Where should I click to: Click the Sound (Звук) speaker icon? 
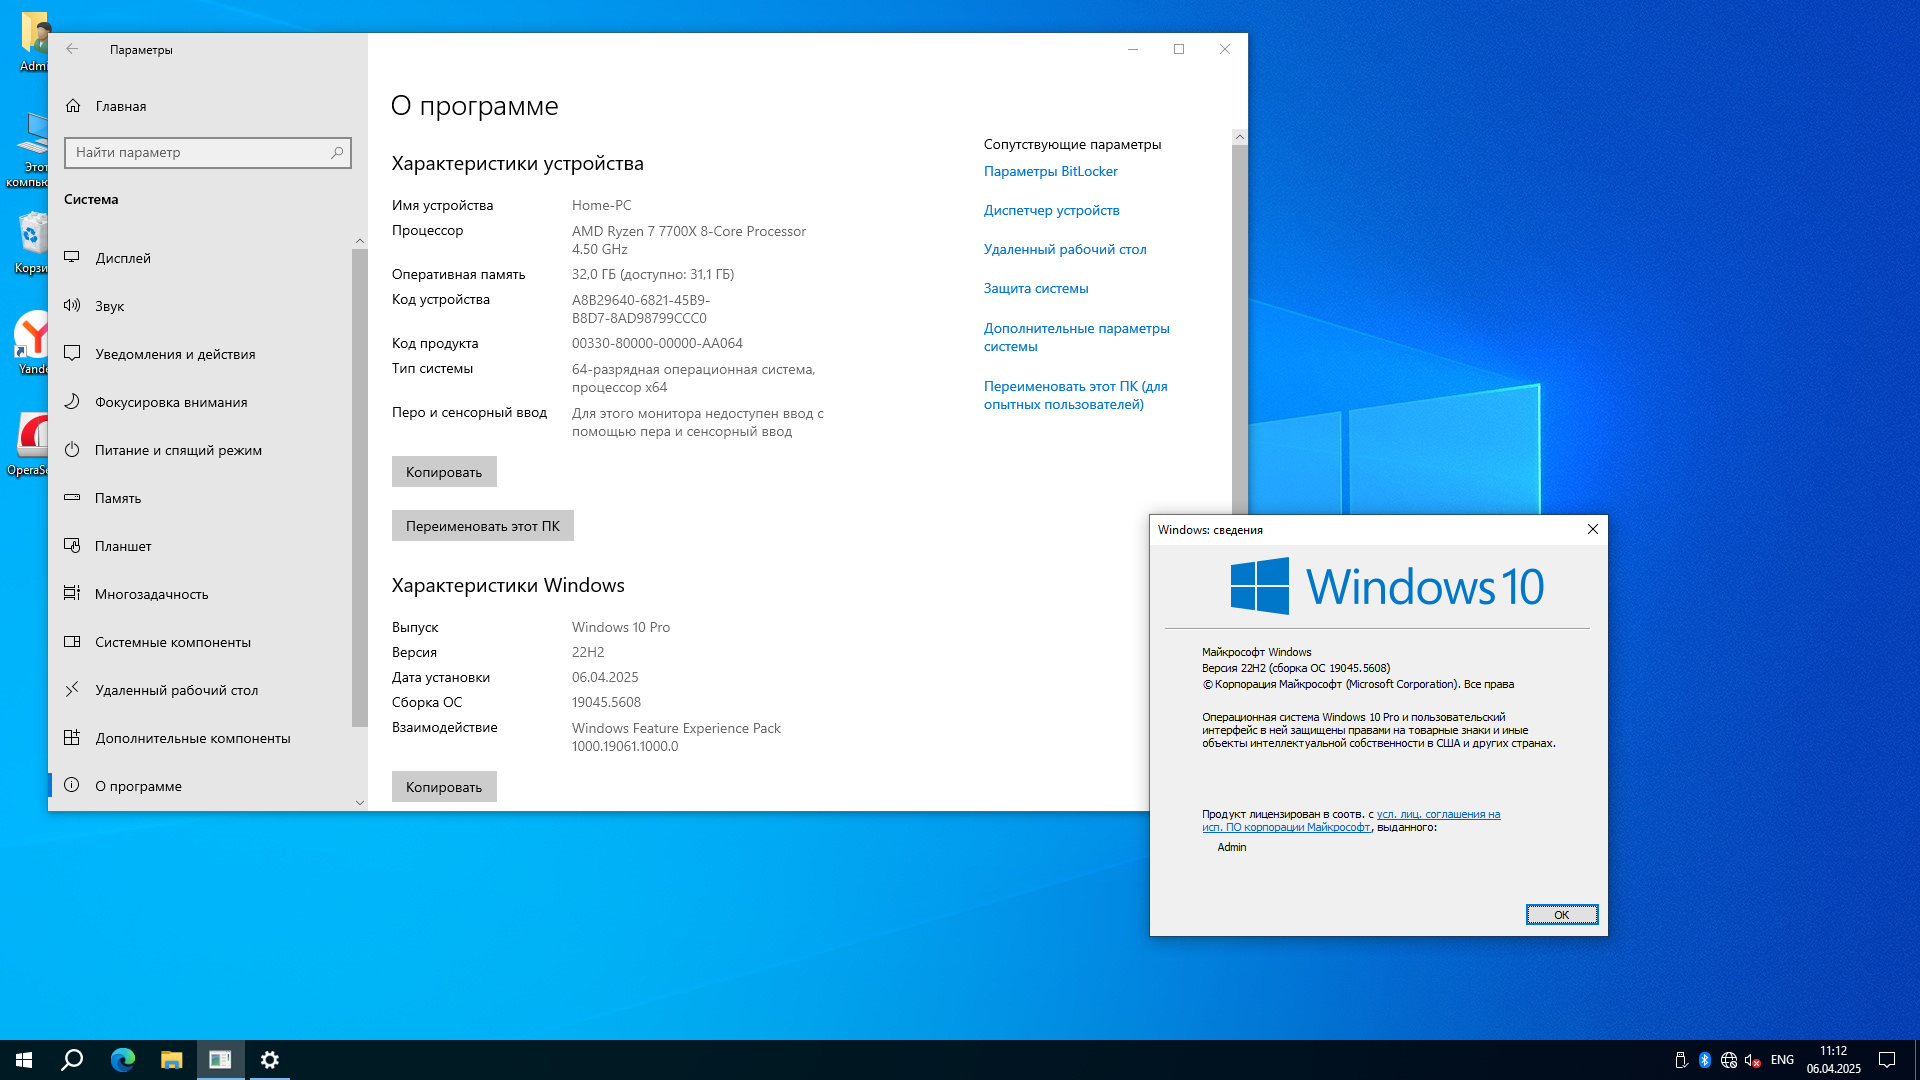tap(72, 305)
